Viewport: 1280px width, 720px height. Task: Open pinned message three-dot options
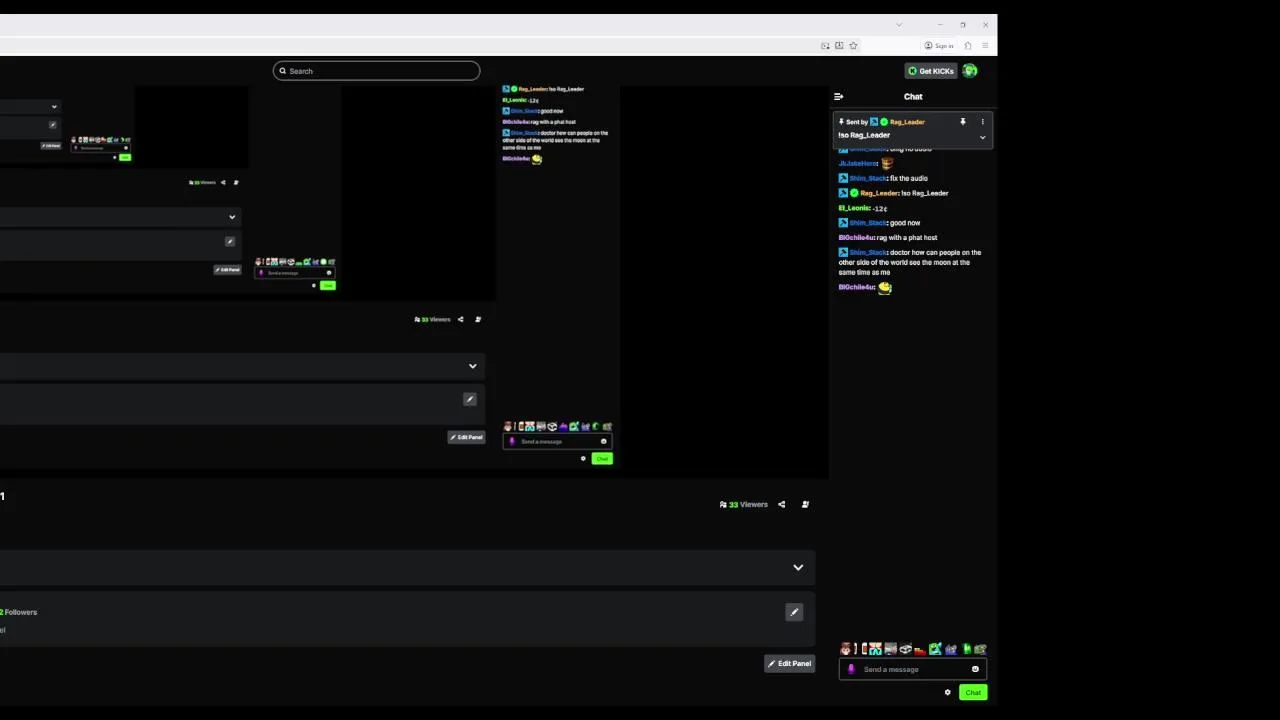coord(982,122)
